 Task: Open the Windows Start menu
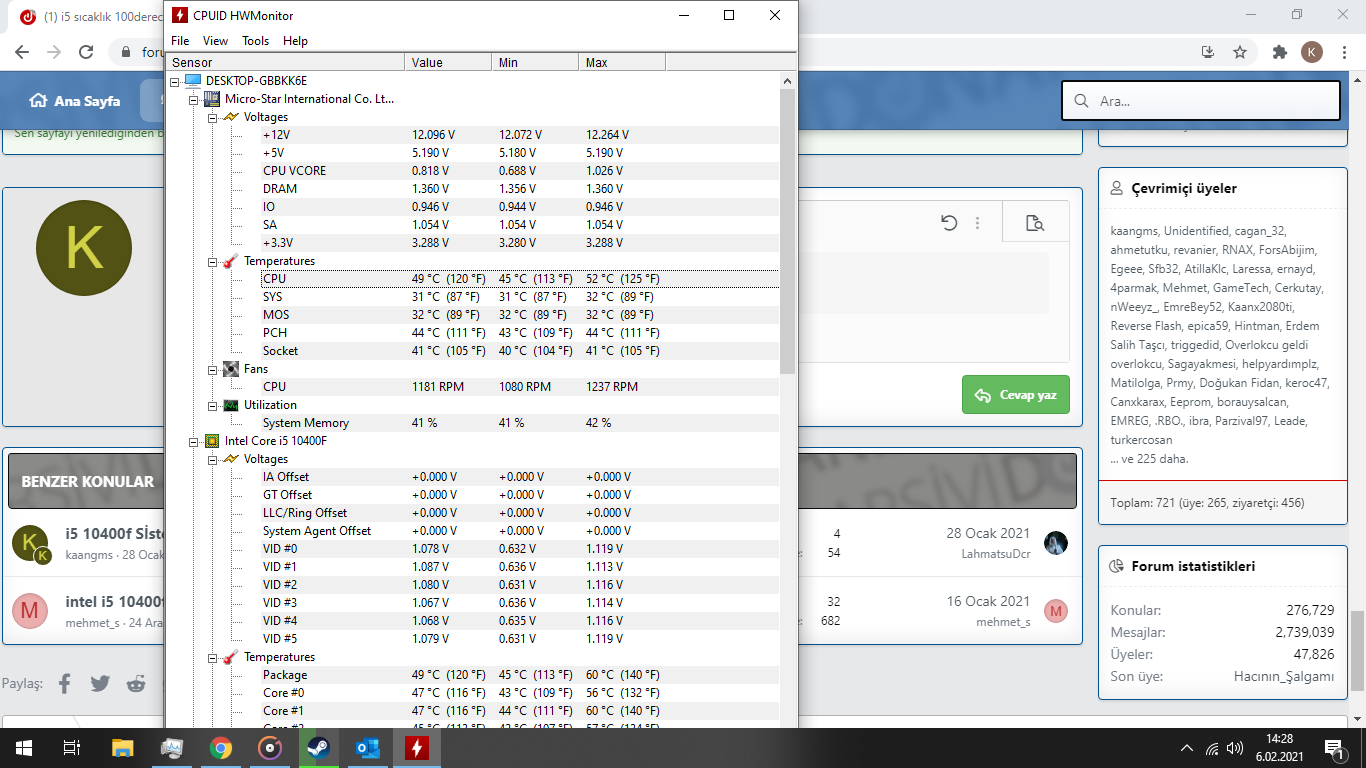pyautogui.click(x=23, y=748)
